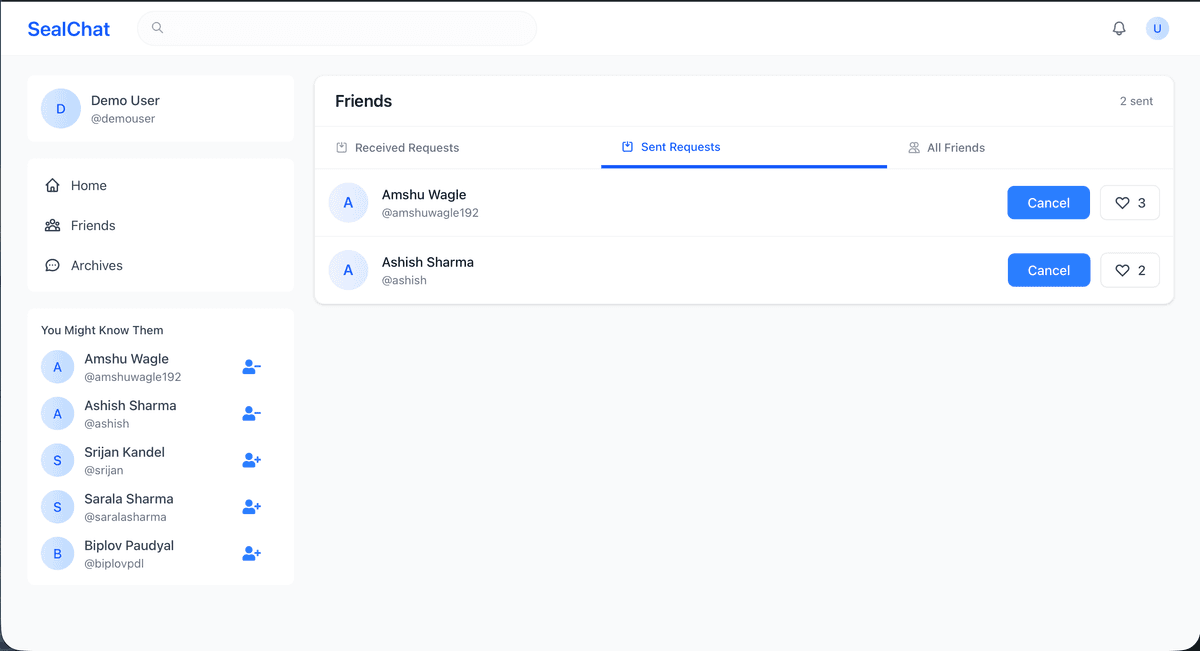
Task: Click the Friends people icon in sidebar
Action: click(53, 226)
